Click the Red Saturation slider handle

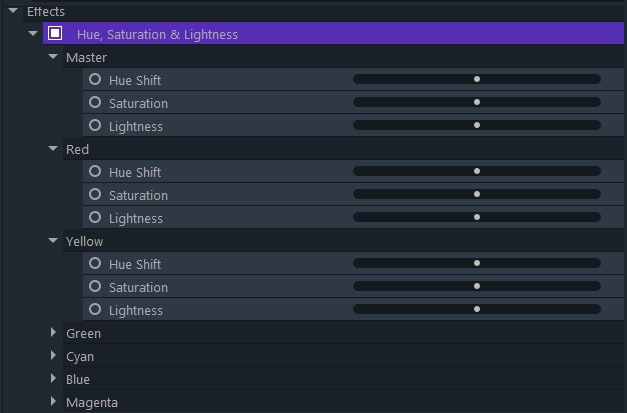point(477,194)
